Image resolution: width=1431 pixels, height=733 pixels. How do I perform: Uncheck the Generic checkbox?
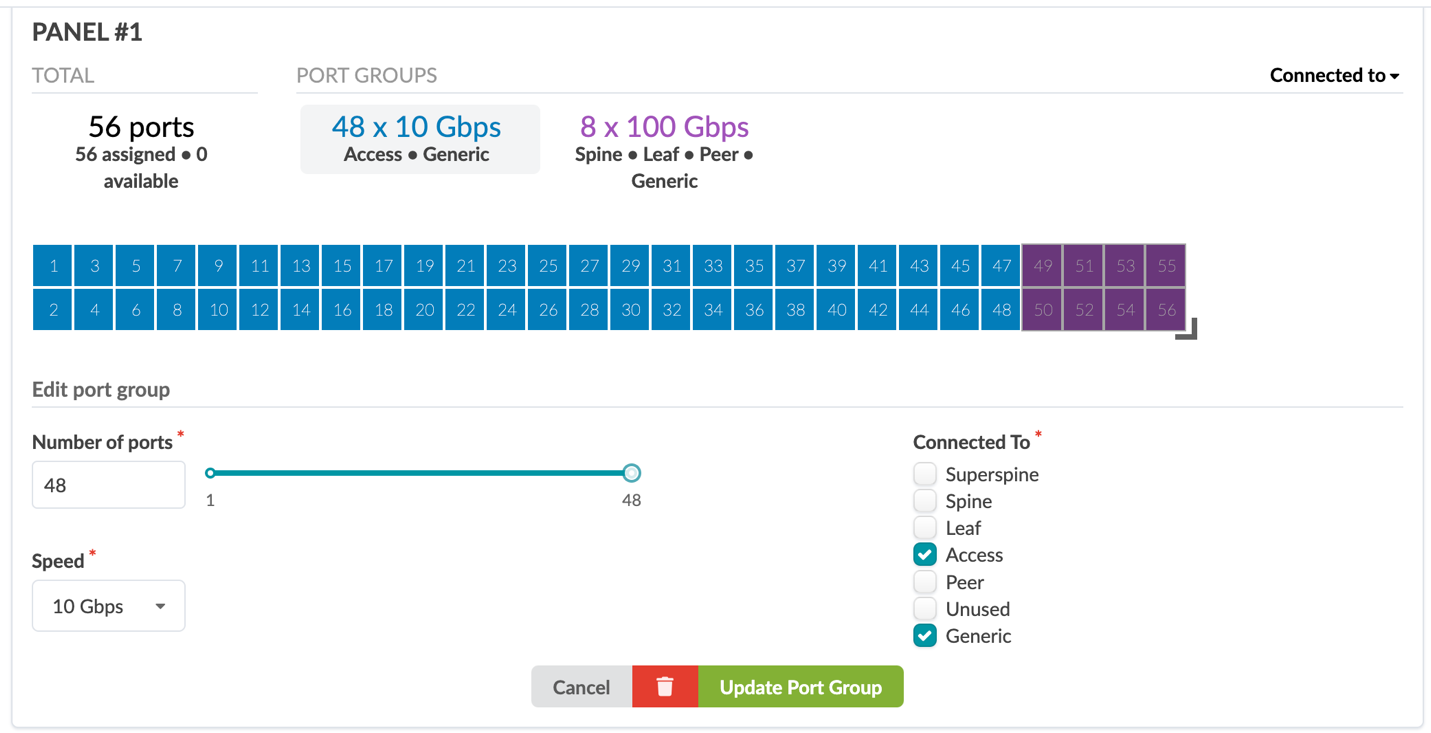click(925, 636)
